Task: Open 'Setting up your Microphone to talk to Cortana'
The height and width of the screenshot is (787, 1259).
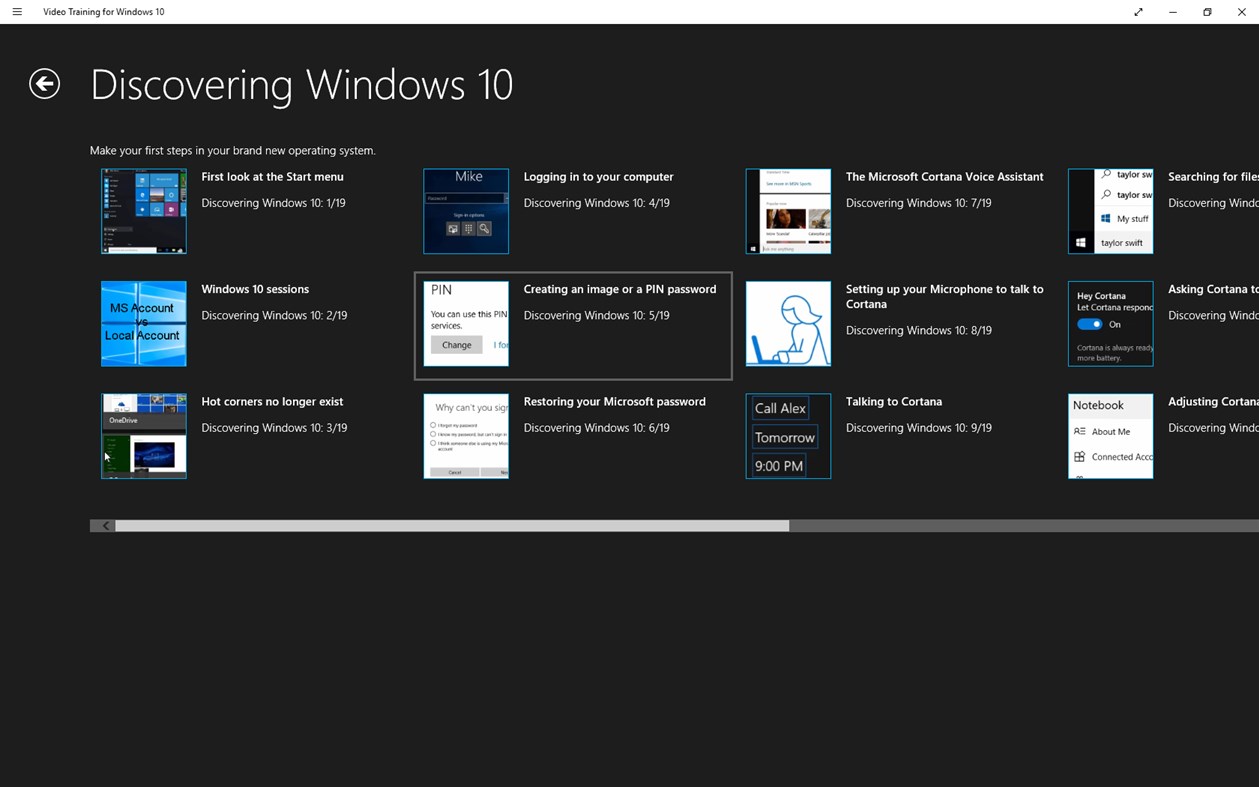Action: coord(788,323)
